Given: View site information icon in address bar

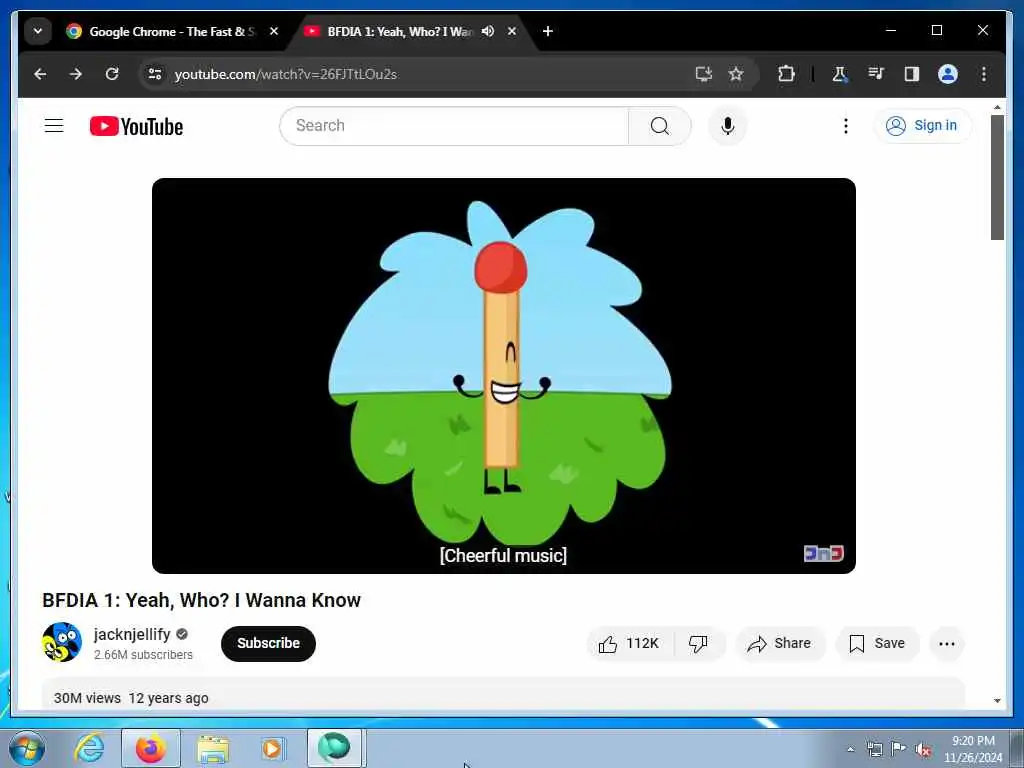Looking at the screenshot, I should [155, 74].
